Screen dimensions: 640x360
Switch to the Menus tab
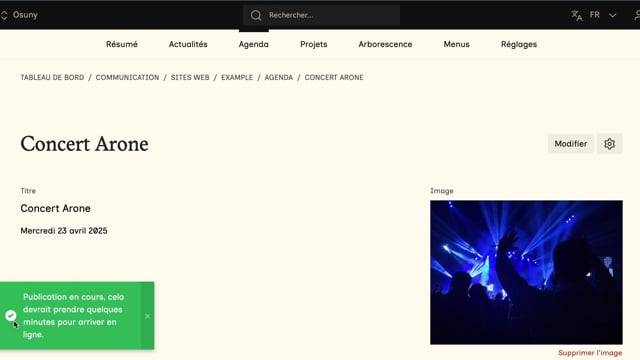(x=456, y=44)
